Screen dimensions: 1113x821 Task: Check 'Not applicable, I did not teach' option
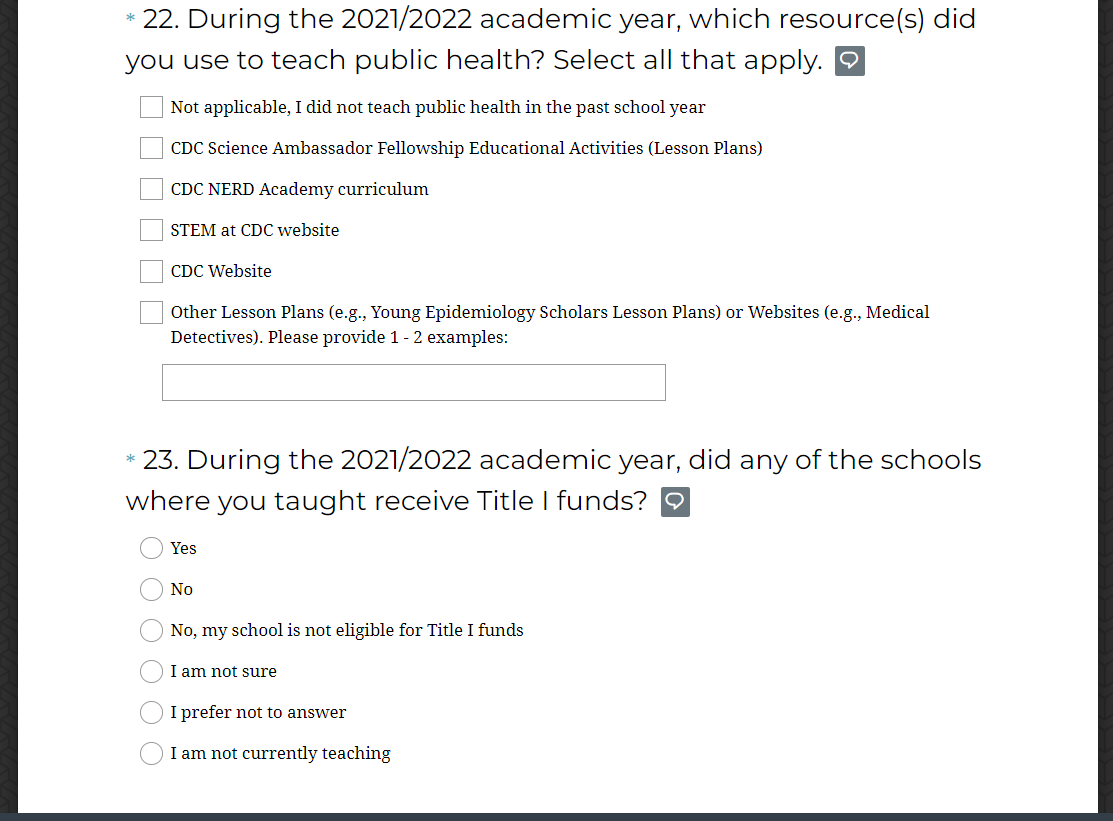pyautogui.click(x=151, y=107)
